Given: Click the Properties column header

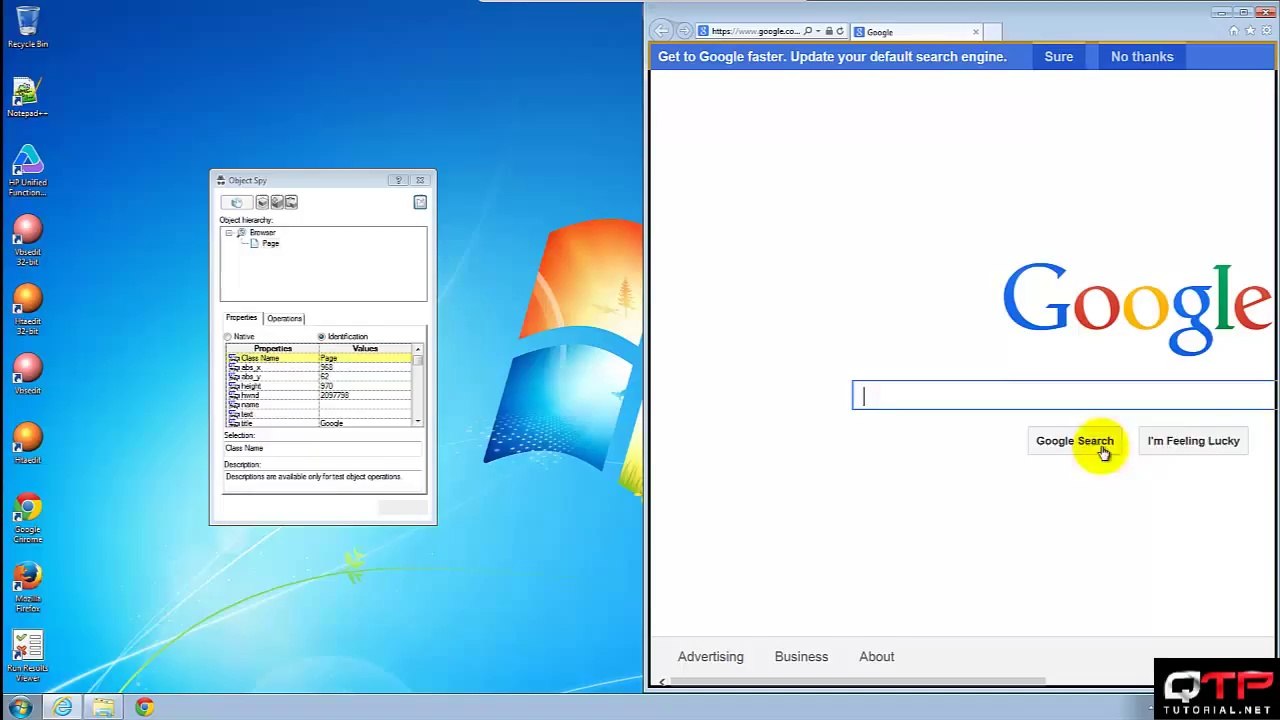Looking at the screenshot, I should tap(272, 349).
